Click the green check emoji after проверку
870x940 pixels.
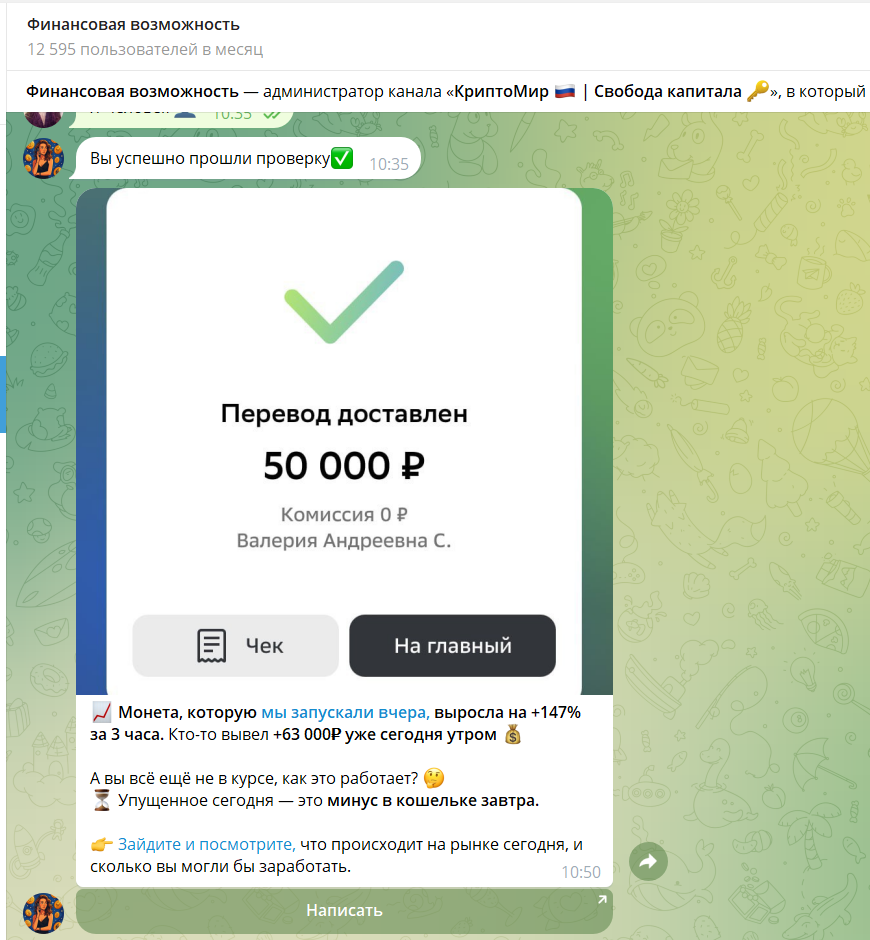342,158
